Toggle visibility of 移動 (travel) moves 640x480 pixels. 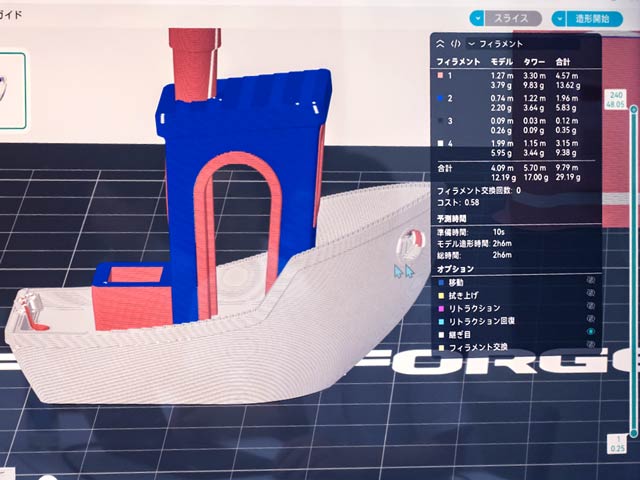pyautogui.click(x=590, y=280)
